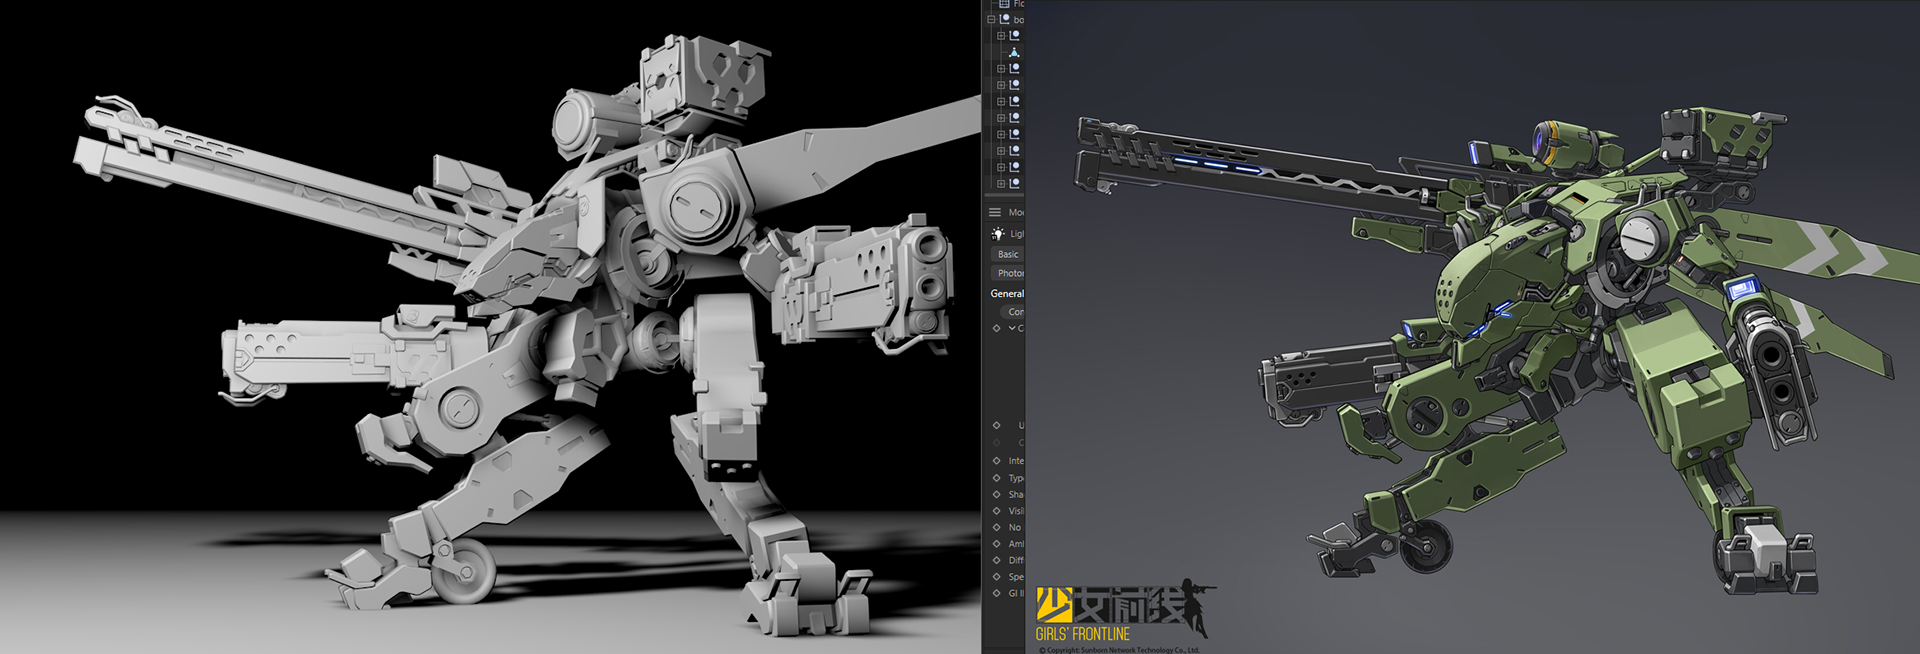
Task: Open the attribute manager hamburger menu
Action: (x=995, y=212)
